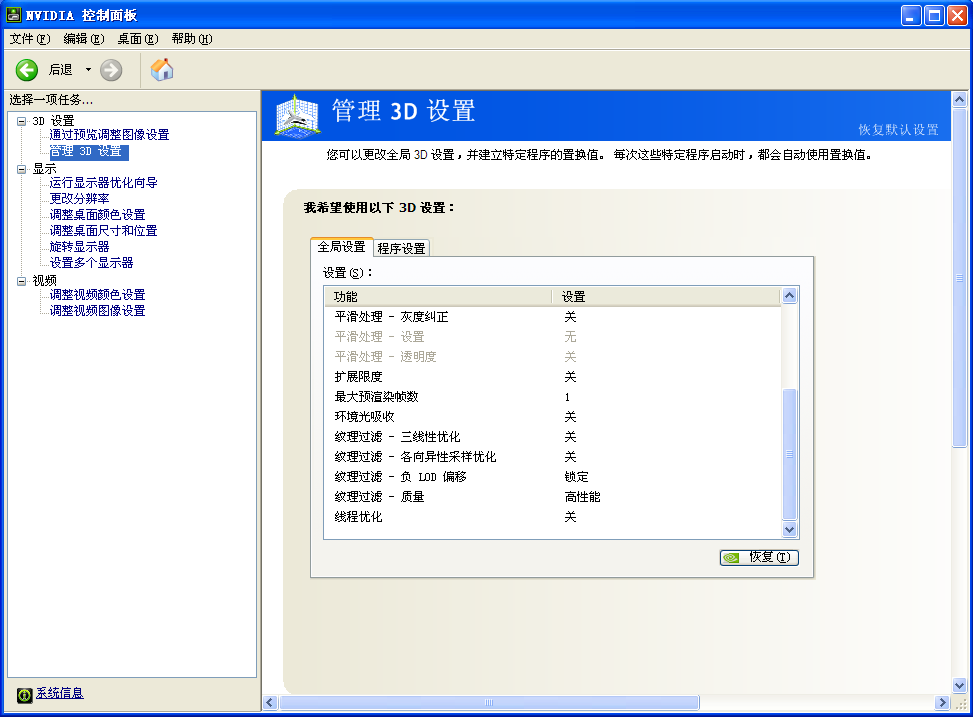This screenshot has height=717, width=973.
Task: Click the down arrow of the settings scrollbar
Action: (x=789, y=529)
